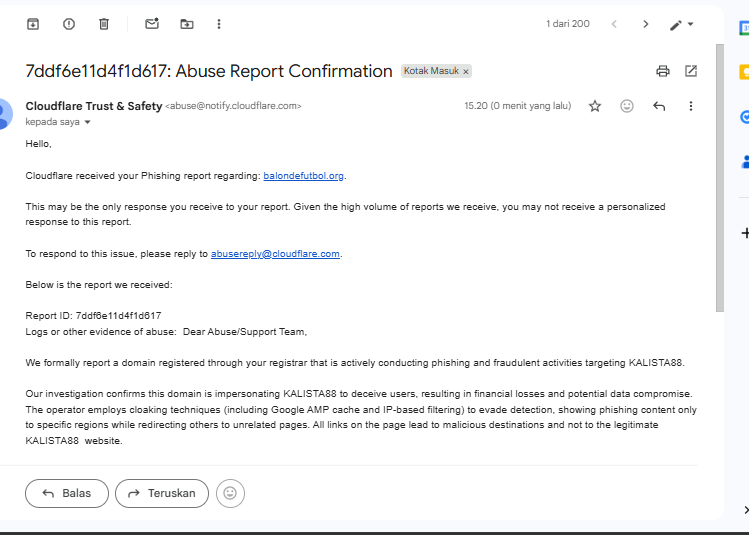Report this email as spam

pos(69,24)
